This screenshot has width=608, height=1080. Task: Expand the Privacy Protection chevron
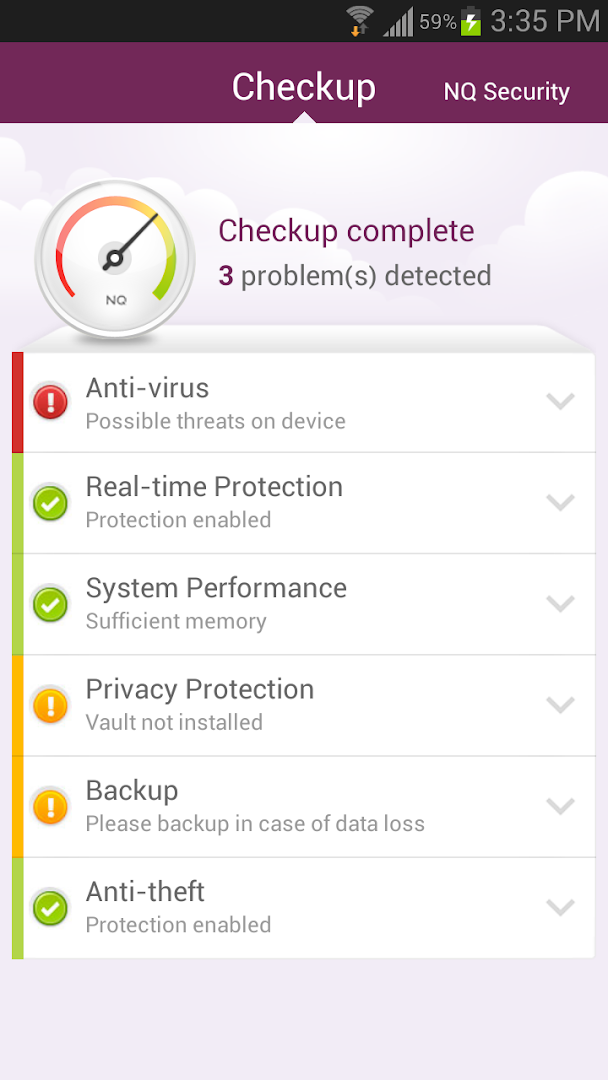(x=561, y=705)
